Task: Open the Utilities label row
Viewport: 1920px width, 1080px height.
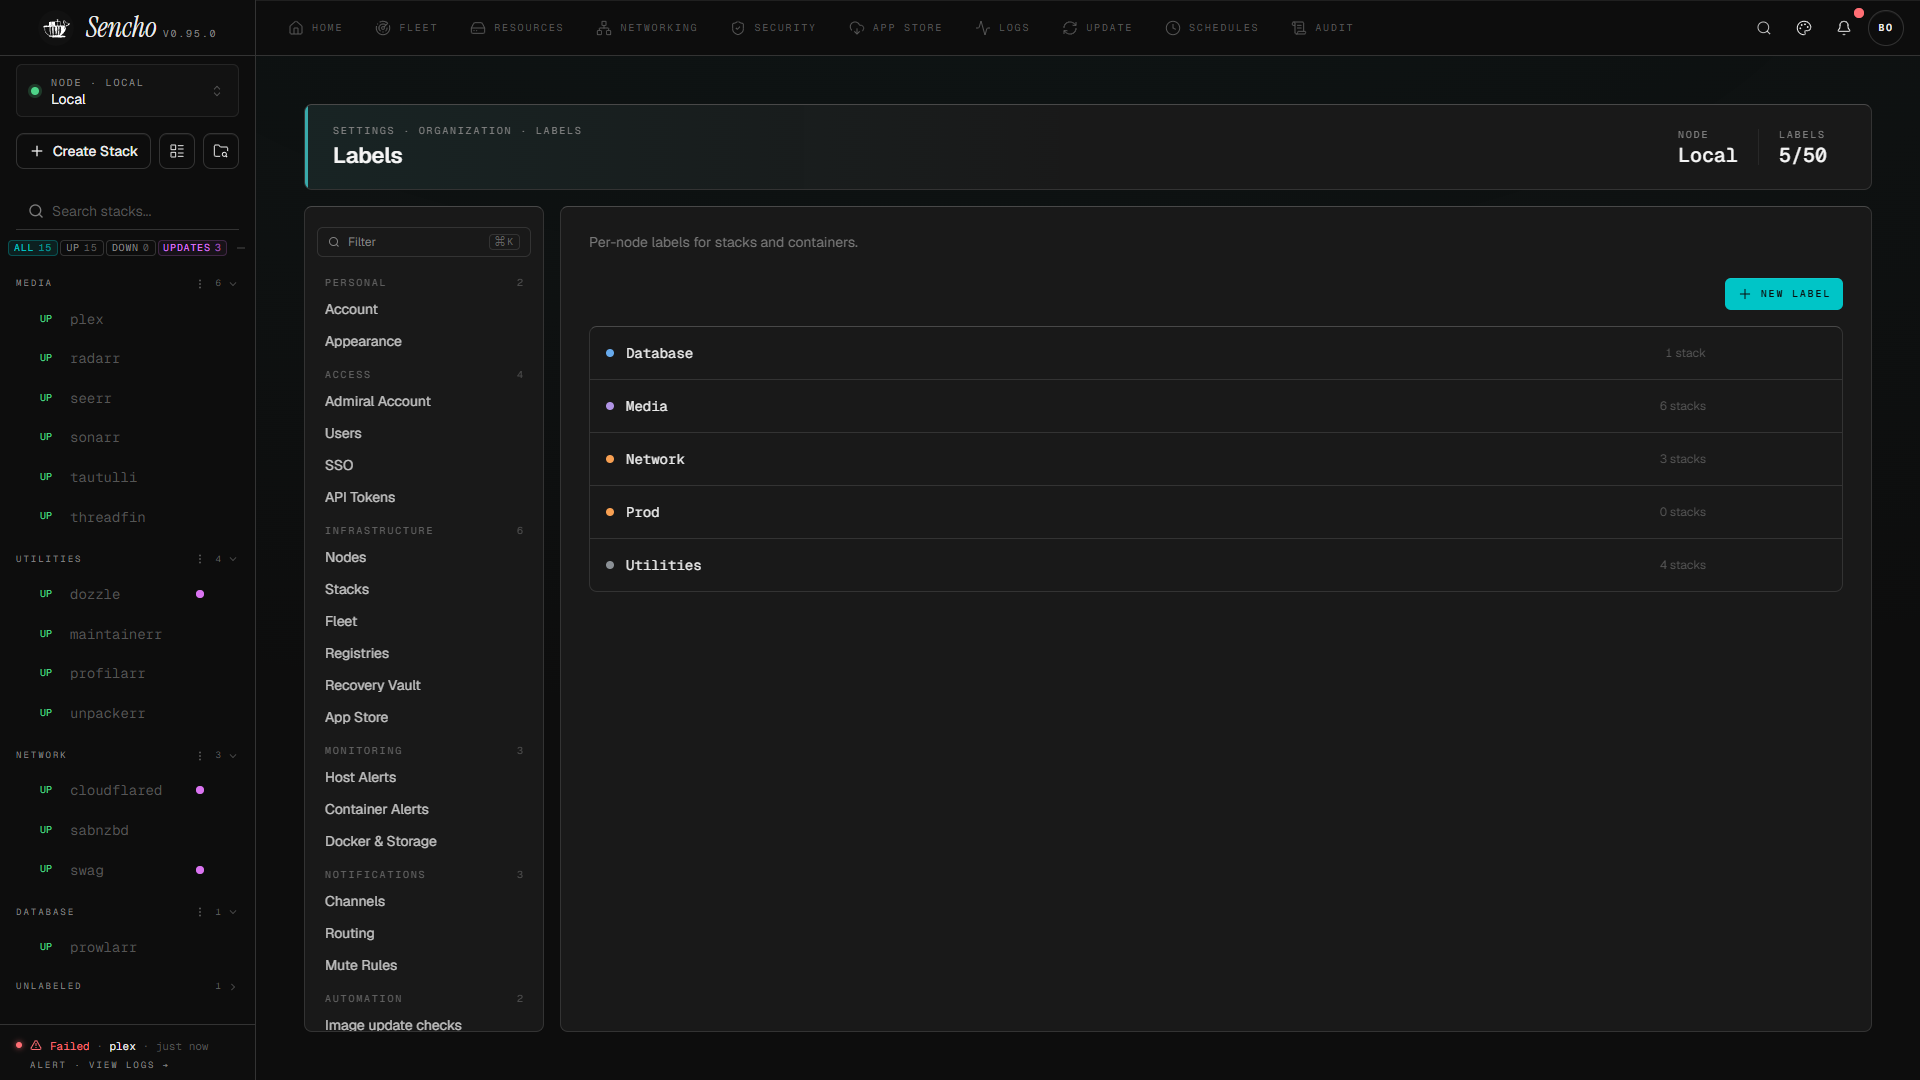Action: pos(1216,565)
